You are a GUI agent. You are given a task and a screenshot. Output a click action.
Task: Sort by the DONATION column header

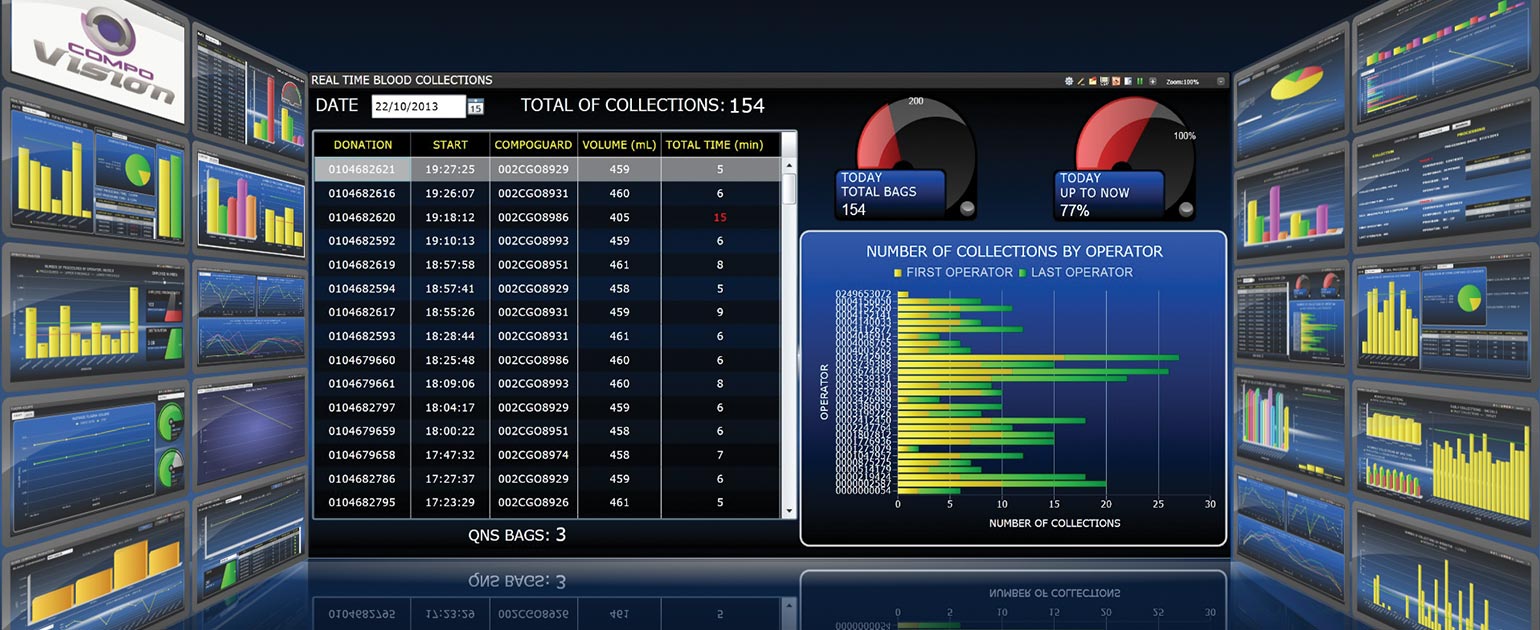coord(363,145)
